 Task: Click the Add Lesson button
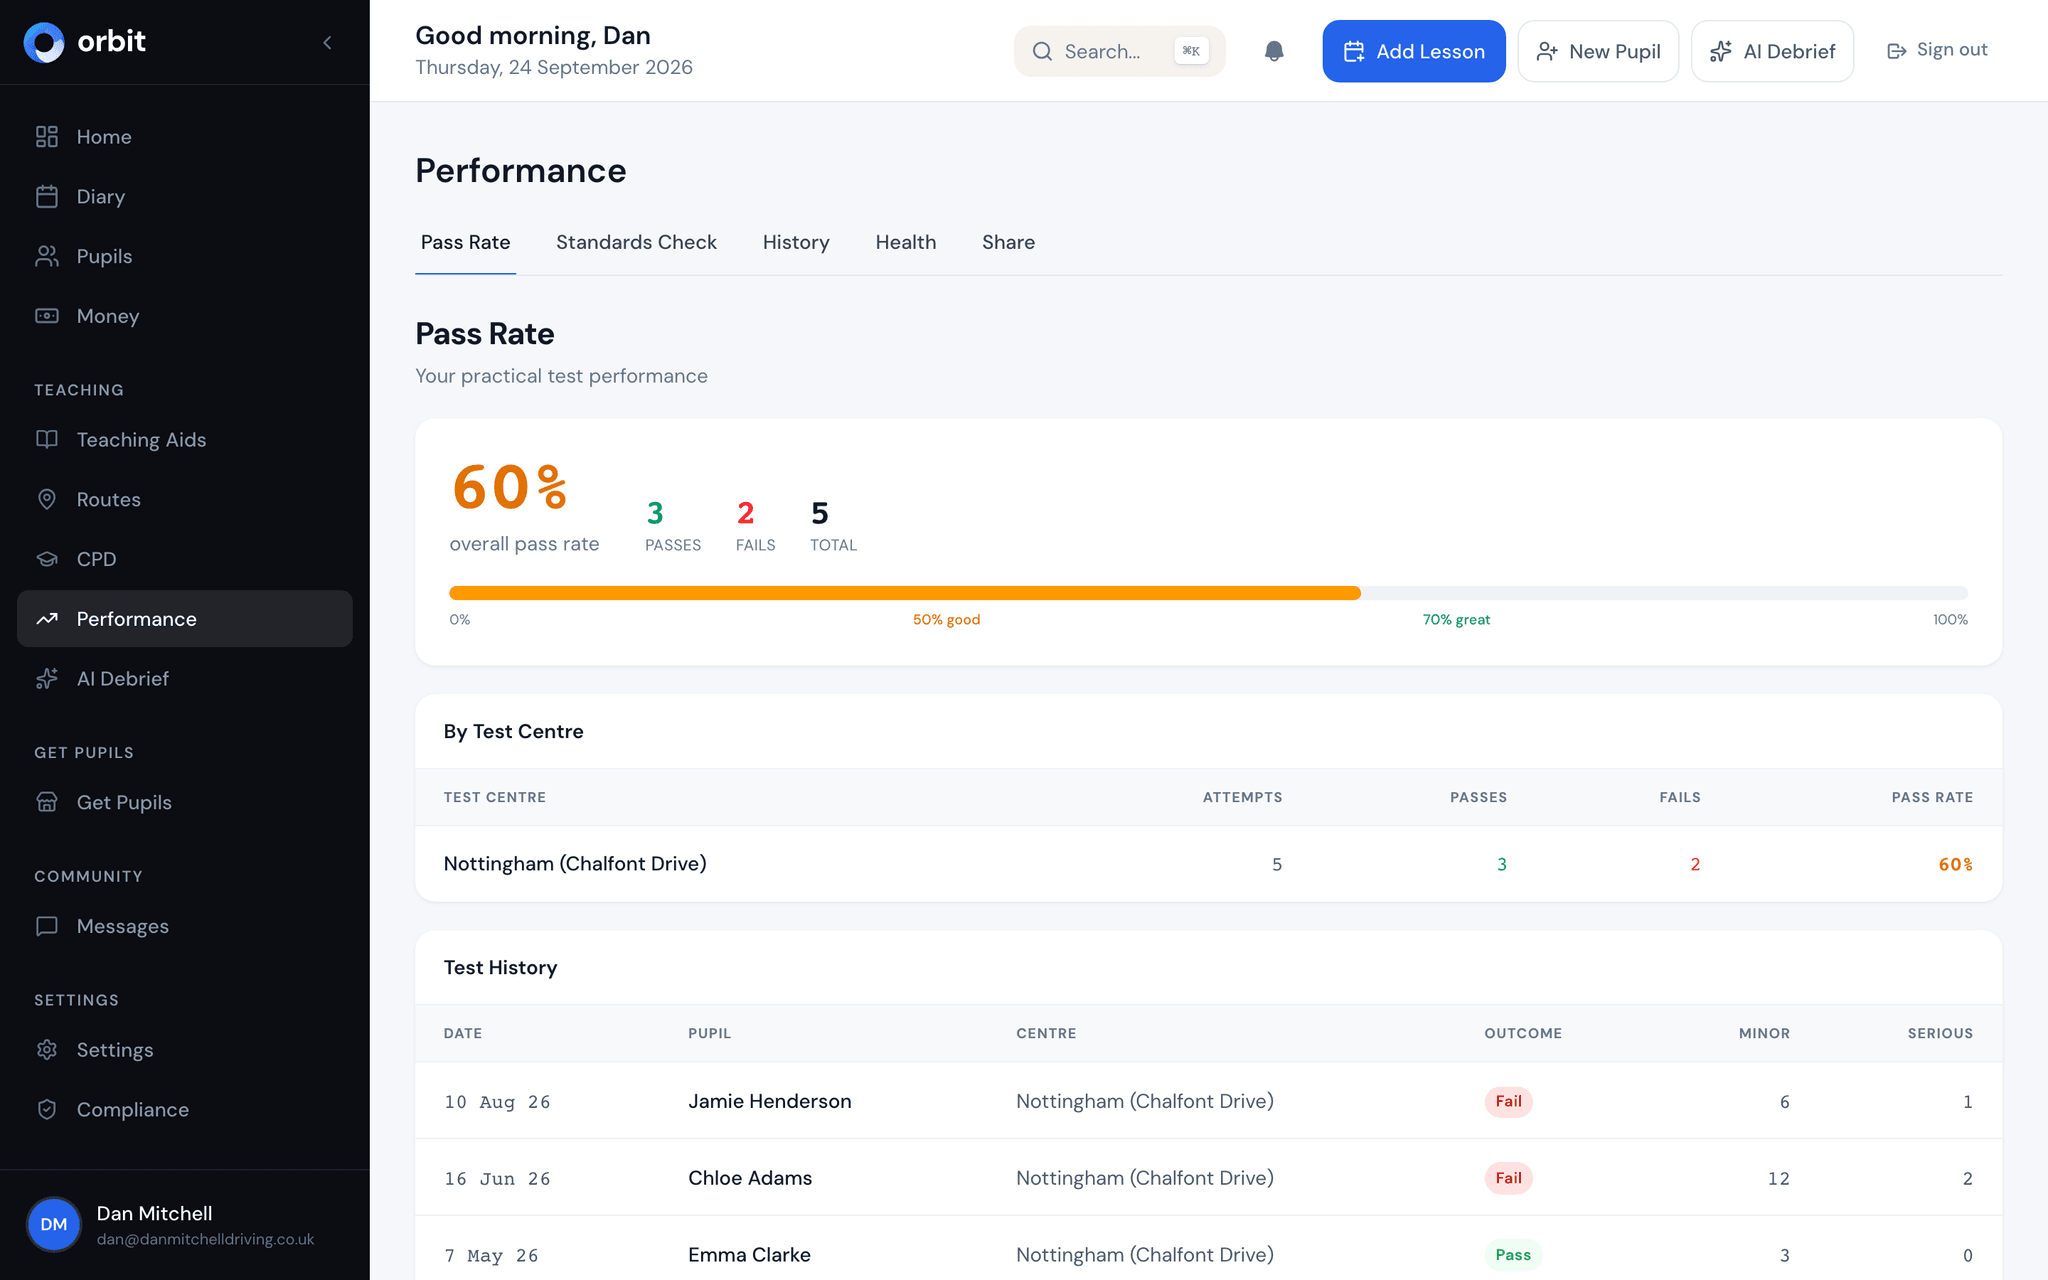pos(1414,51)
